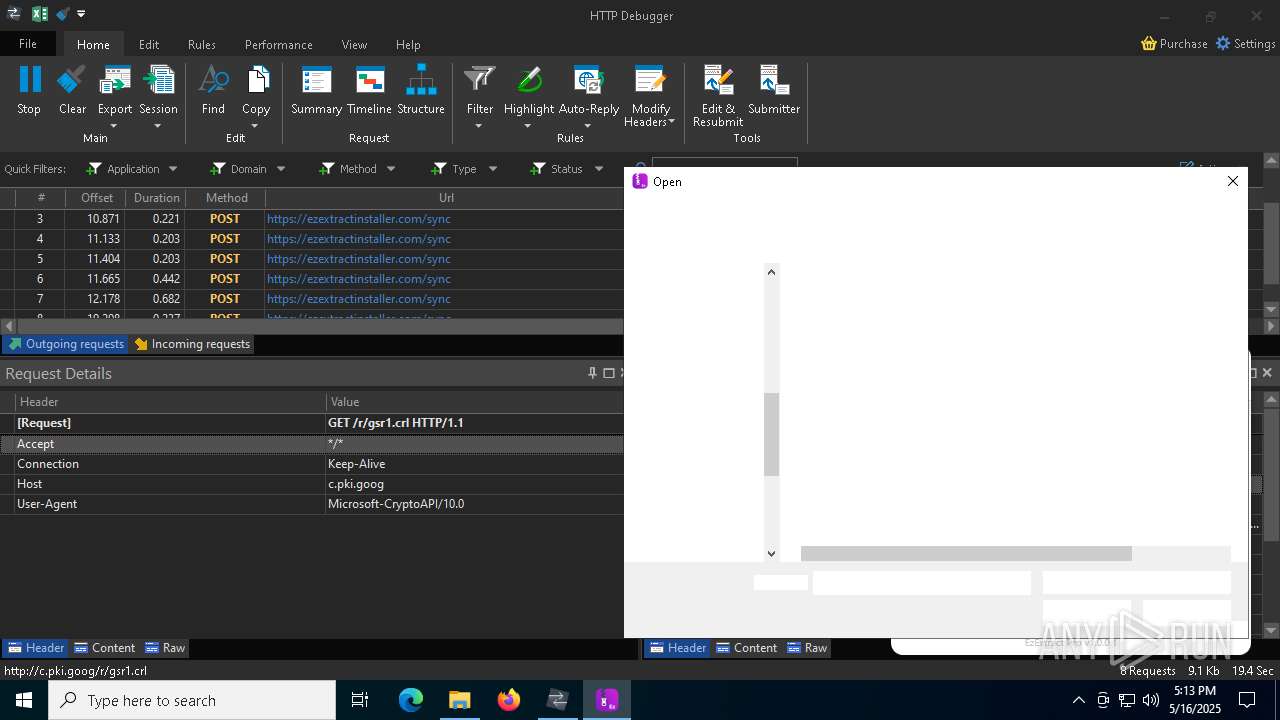Sort by the Offset column header
The height and width of the screenshot is (720, 1280).
pos(97,198)
